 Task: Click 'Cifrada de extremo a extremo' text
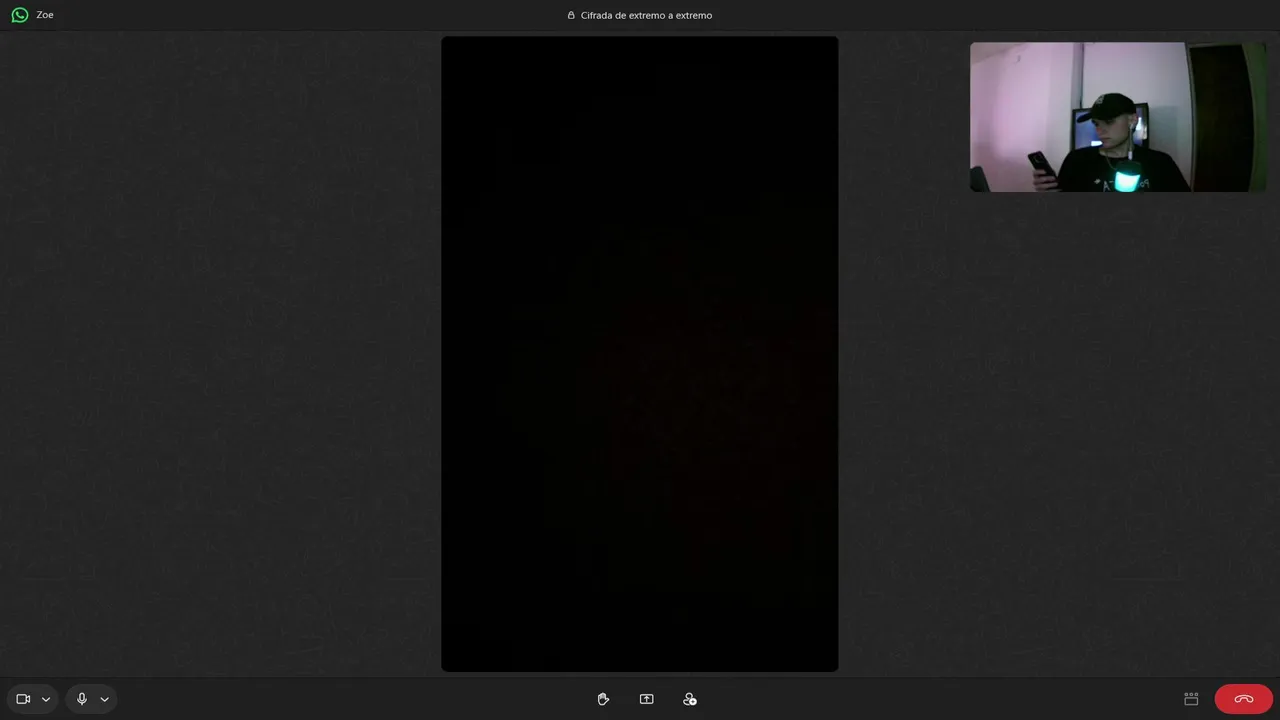pos(646,15)
